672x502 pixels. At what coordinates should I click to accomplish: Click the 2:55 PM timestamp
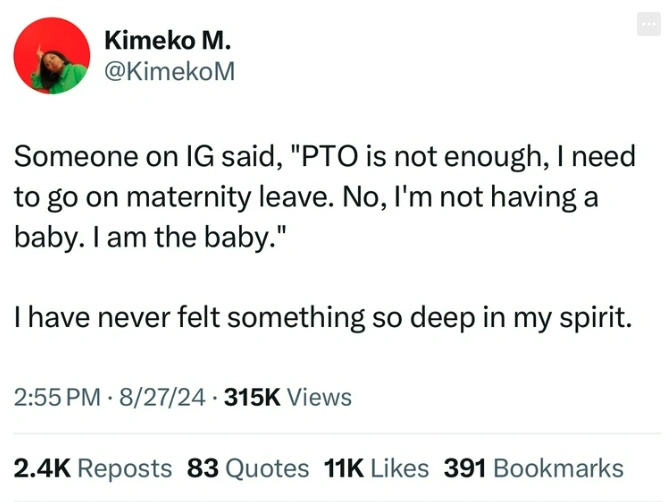click(x=58, y=397)
